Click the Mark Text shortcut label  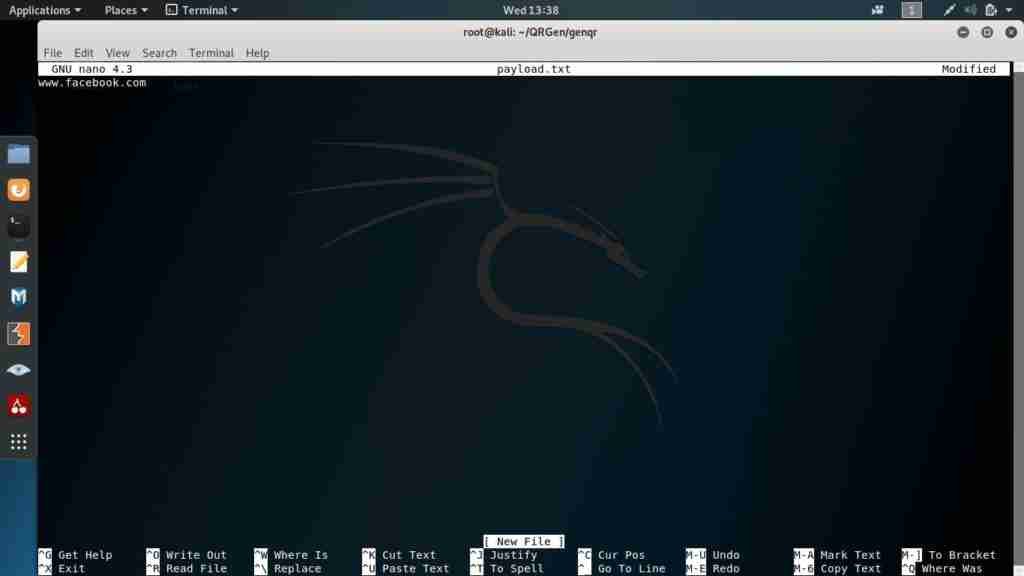pos(850,554)
